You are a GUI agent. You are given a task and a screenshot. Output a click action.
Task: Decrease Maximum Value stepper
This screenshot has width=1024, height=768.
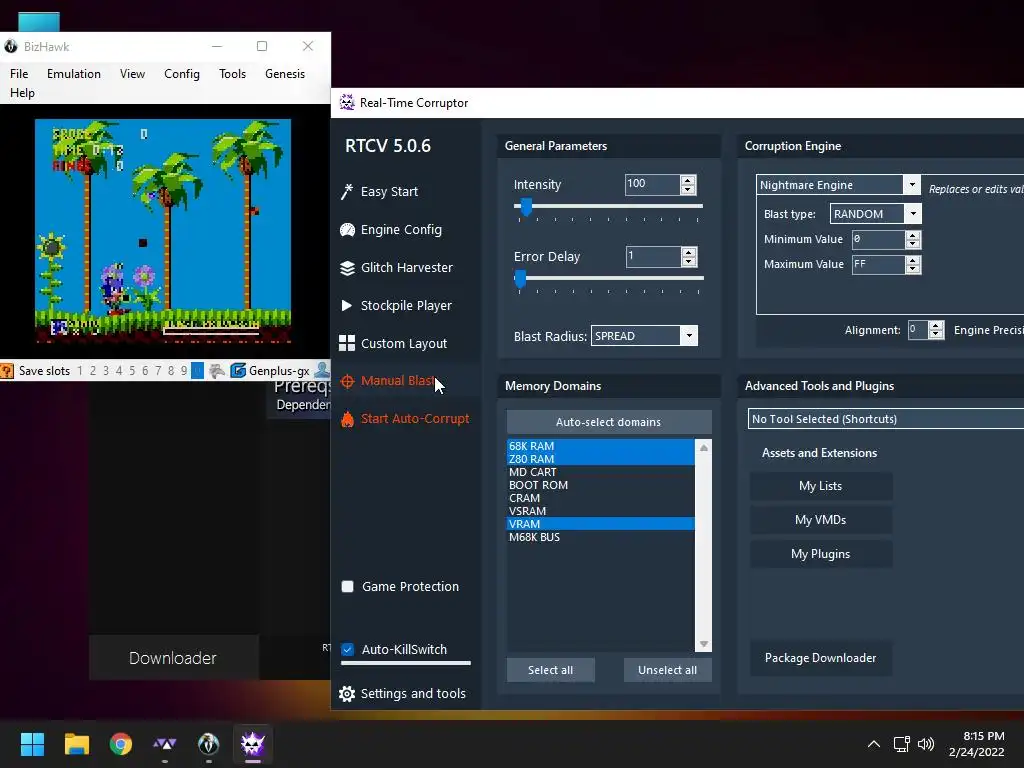point(913,269)
